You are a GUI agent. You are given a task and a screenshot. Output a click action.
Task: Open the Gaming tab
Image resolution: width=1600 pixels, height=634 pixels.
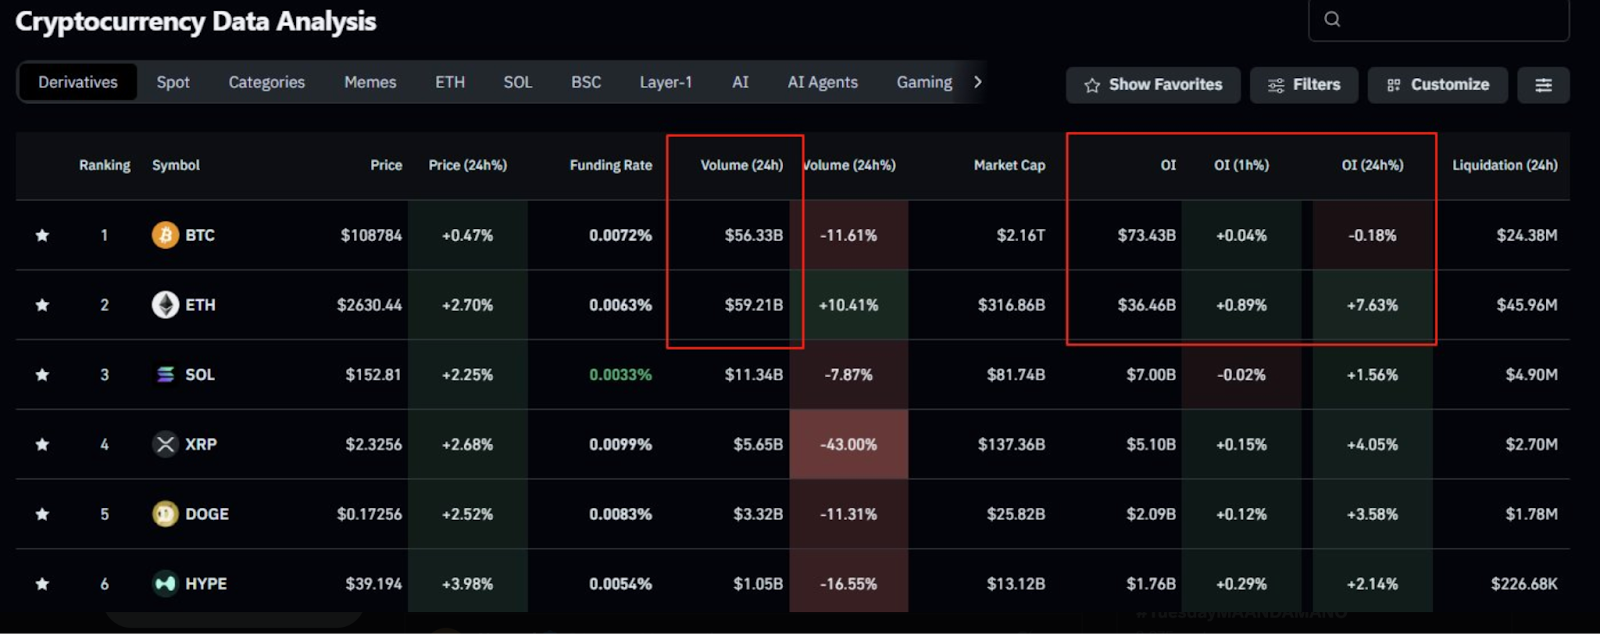(924, 82)
